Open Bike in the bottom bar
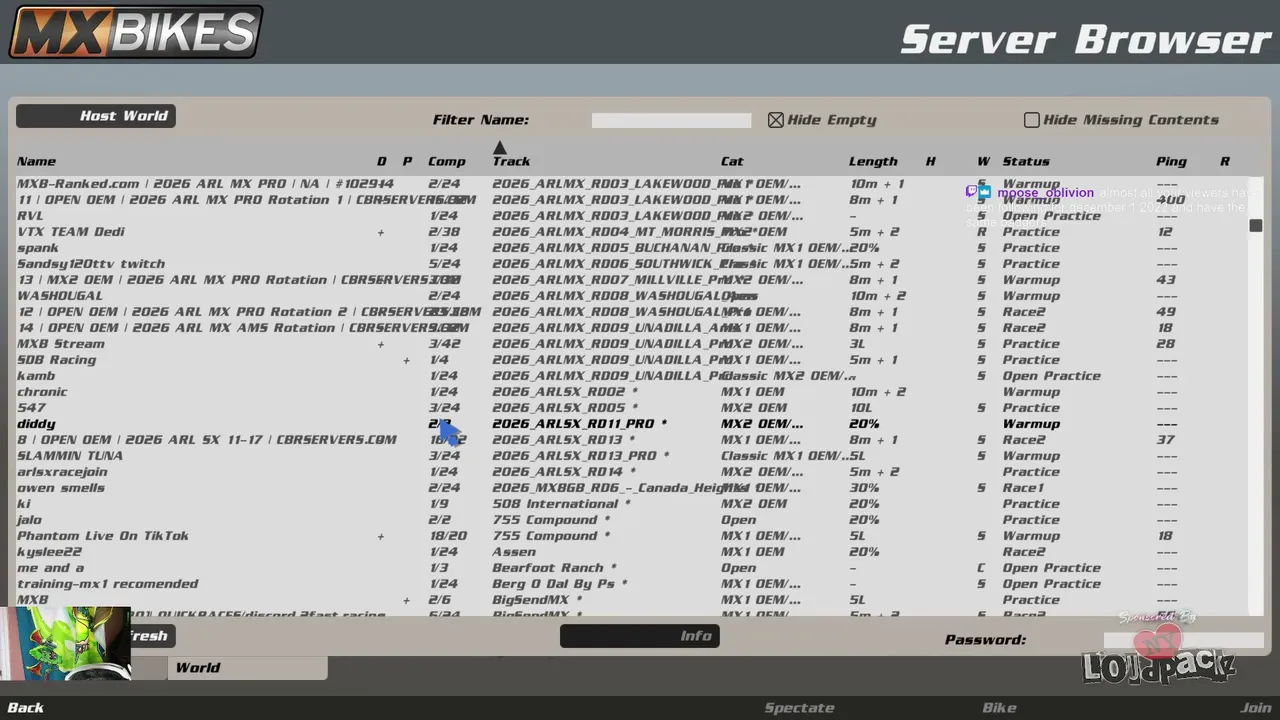 [x=999, y=708]
